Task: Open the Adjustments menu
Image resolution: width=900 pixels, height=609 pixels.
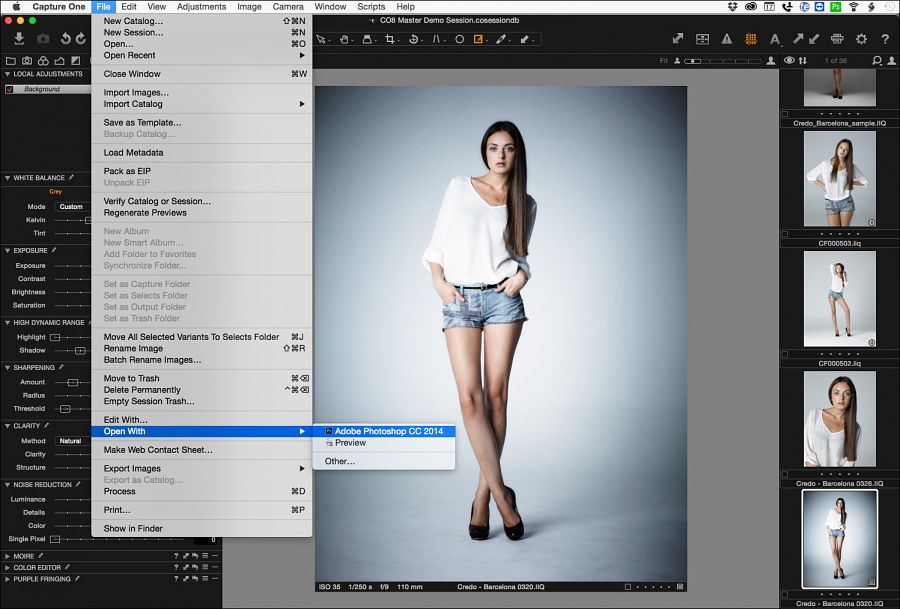Action: 201,6
